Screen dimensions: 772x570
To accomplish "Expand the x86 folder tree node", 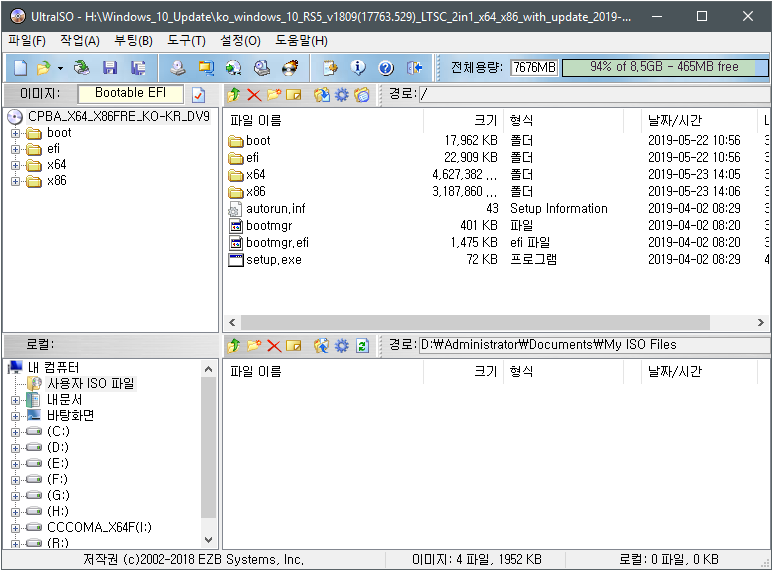I will tap(15, 181).
